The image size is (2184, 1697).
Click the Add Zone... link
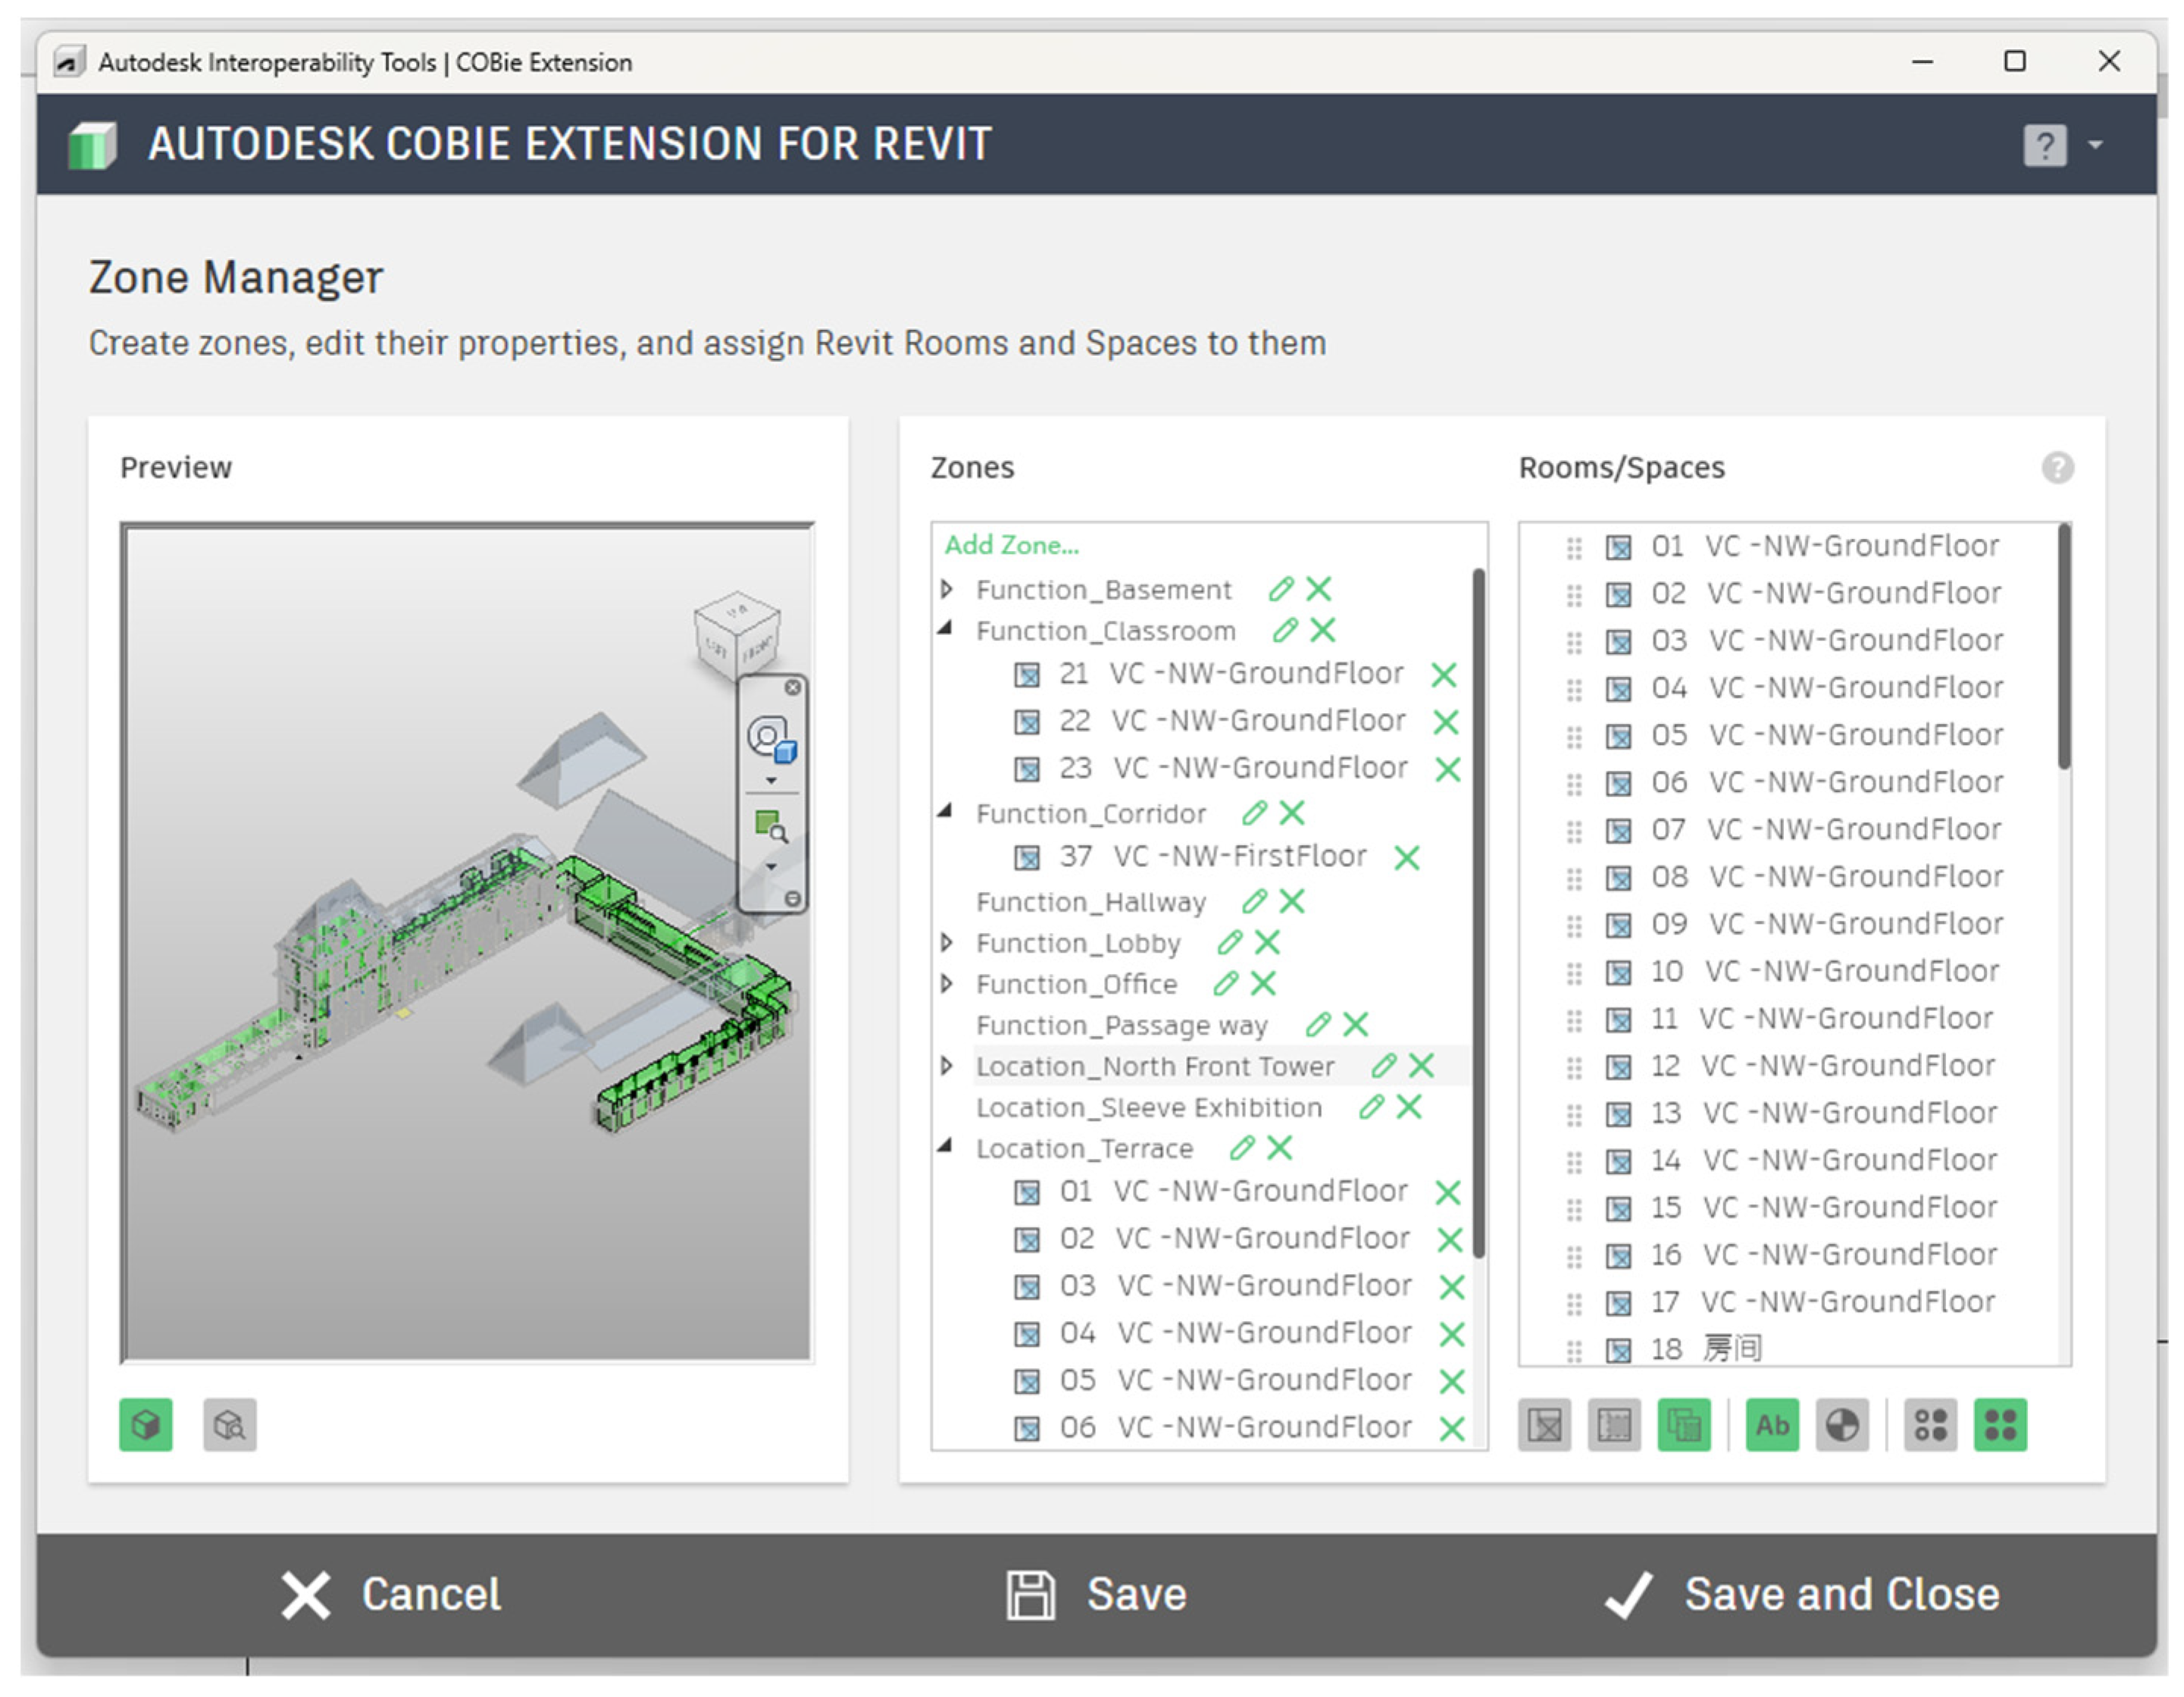(x=1011, y=545)
